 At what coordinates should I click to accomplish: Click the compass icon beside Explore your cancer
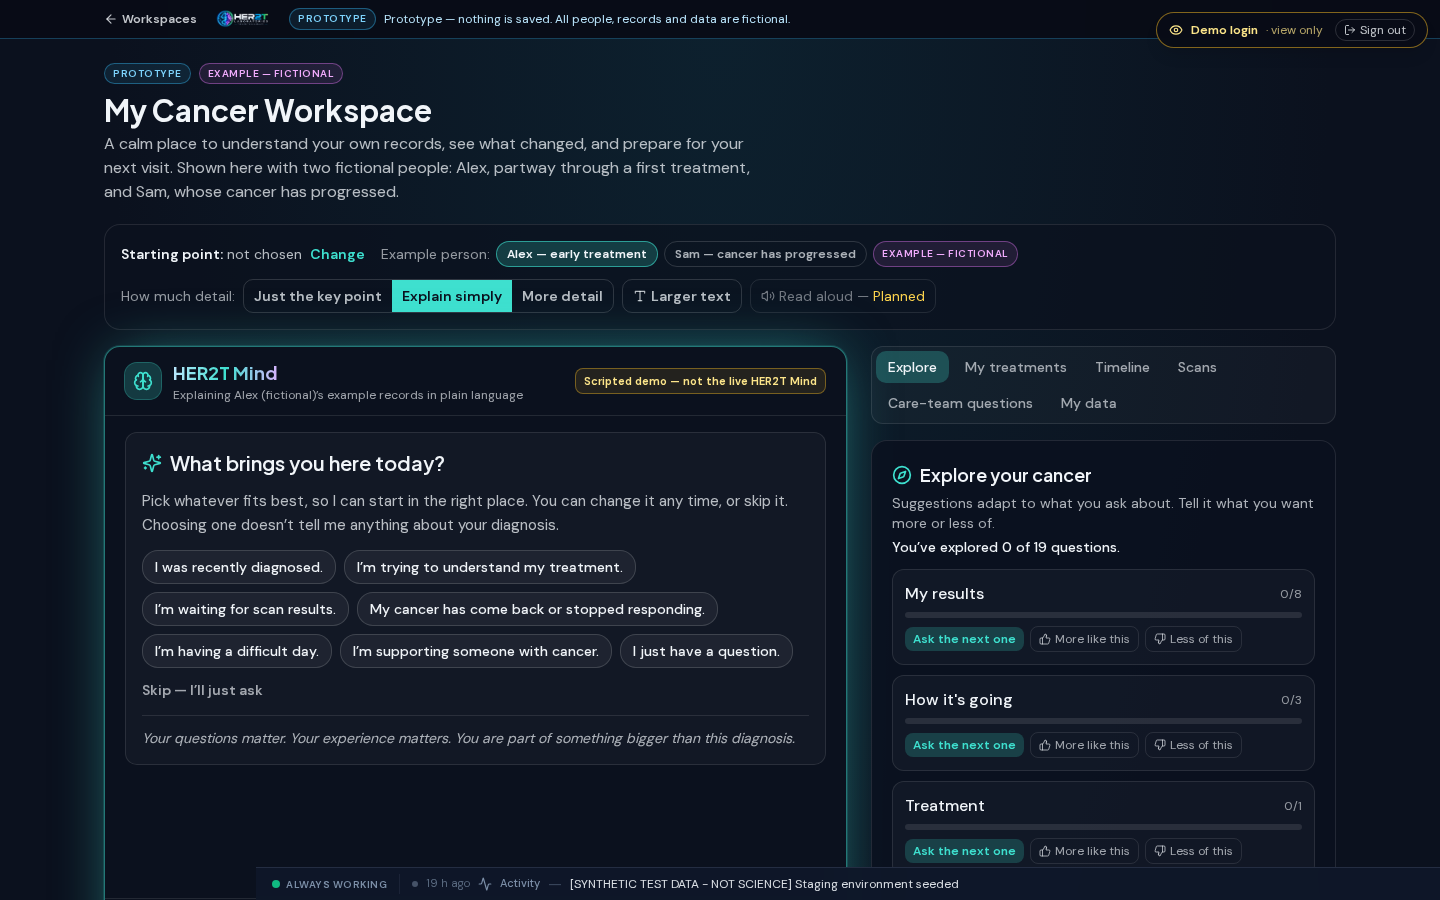(x=902, y=475)
